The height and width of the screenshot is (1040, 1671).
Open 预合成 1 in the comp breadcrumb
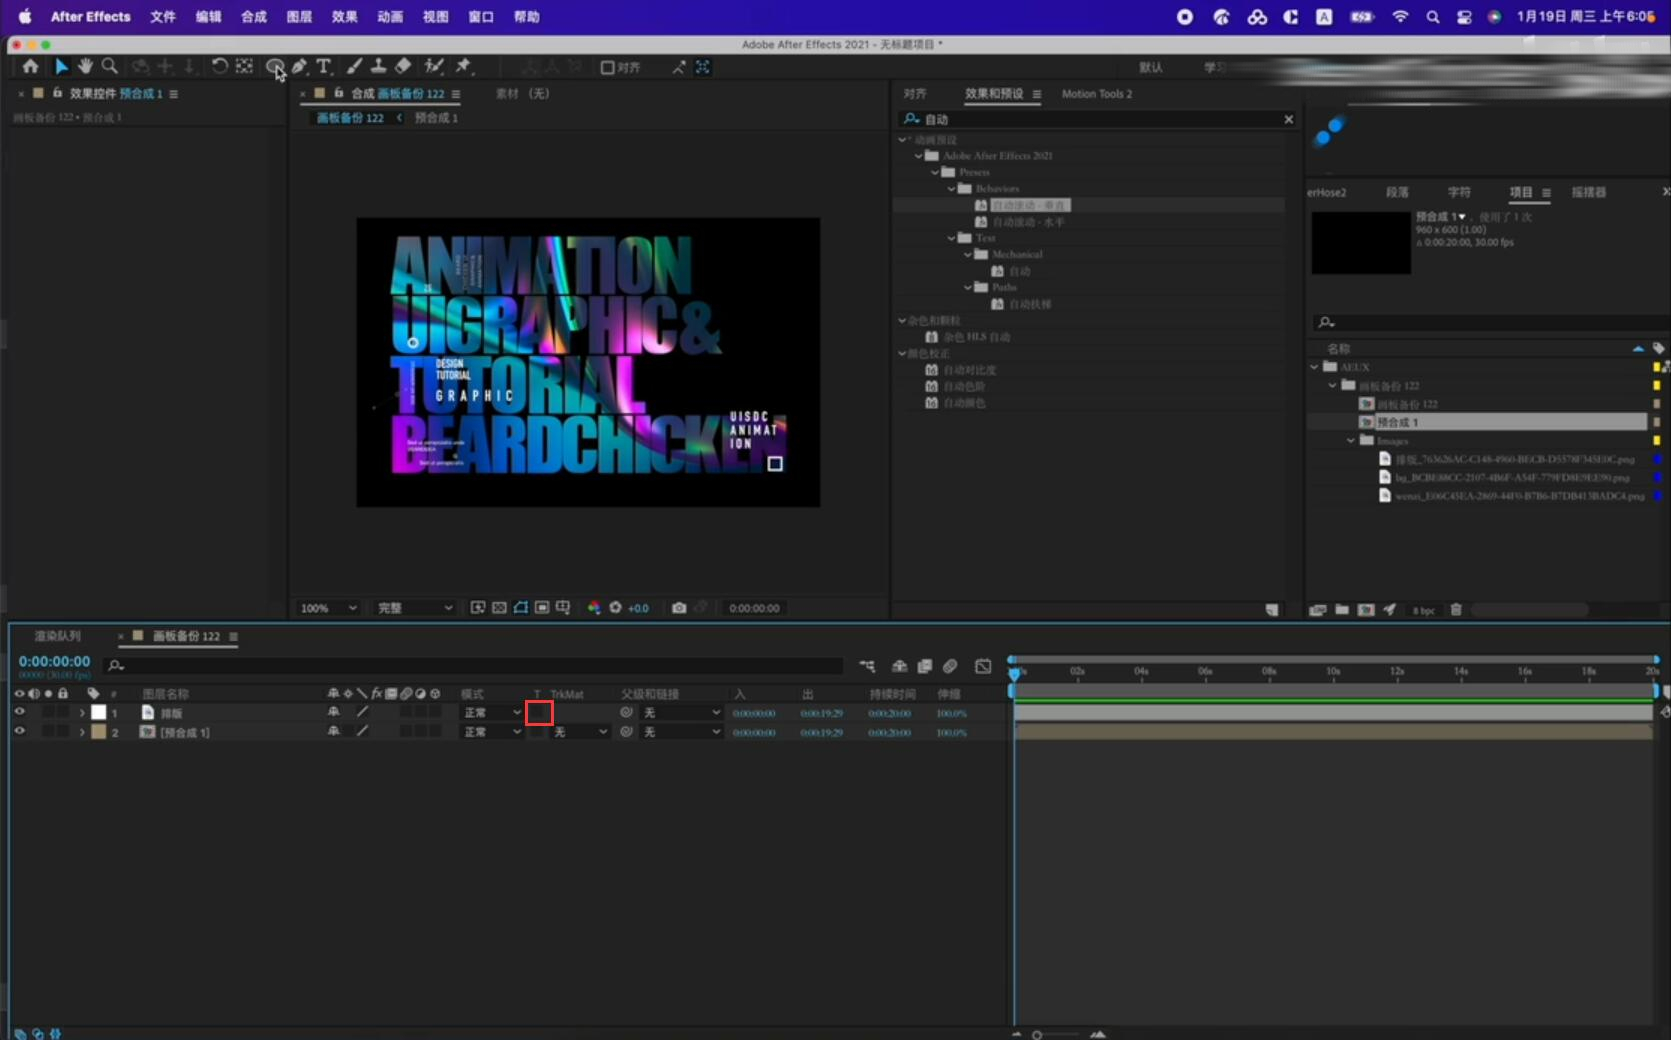436,118
